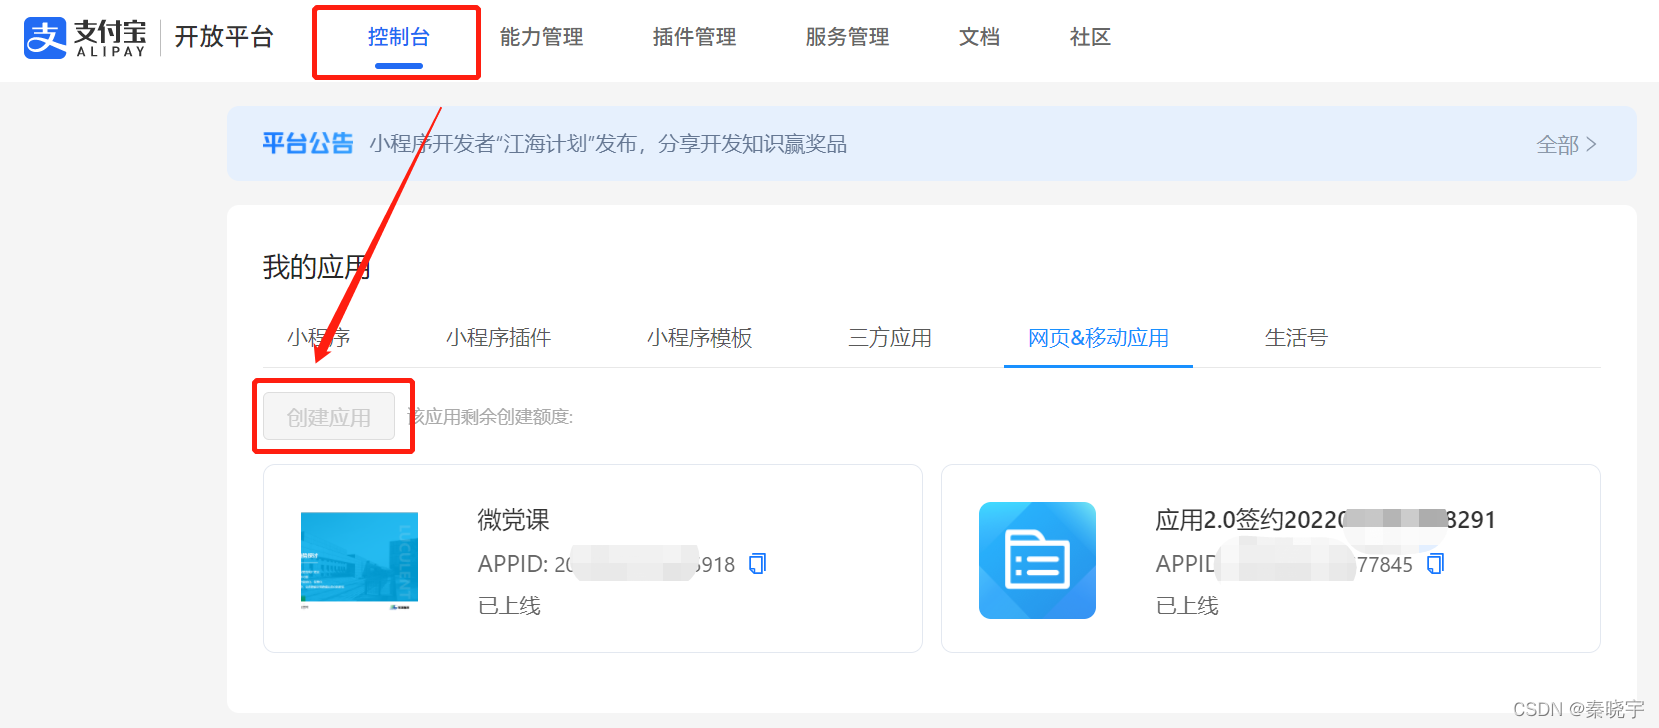Click the 该应用剩余创建额度 text
Image resolution: width=1659 pixels, height=728 pixels.
coord(491,417)
